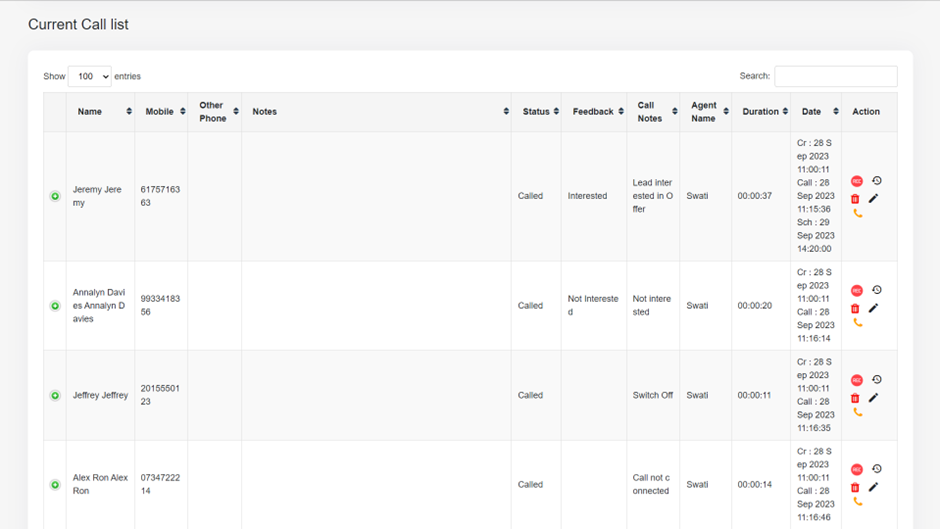Sort call list by Feedback column
Screen dimensions: 940x529
pyautogui.click(x=594, y=112)
